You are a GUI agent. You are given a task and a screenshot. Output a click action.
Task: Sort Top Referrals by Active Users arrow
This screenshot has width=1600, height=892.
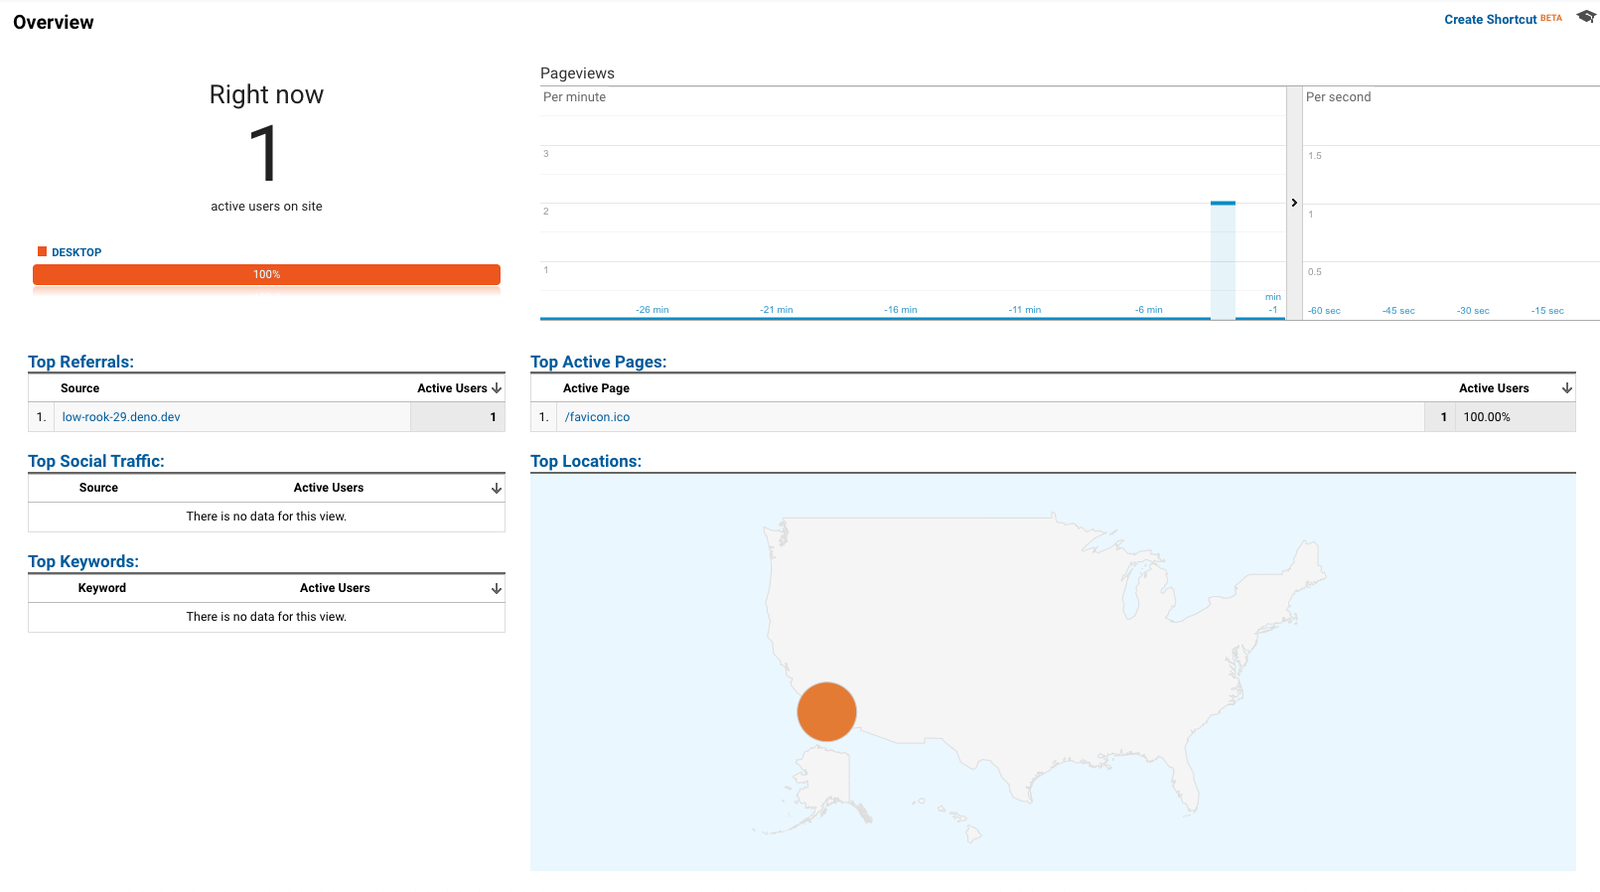coord(496,388)
